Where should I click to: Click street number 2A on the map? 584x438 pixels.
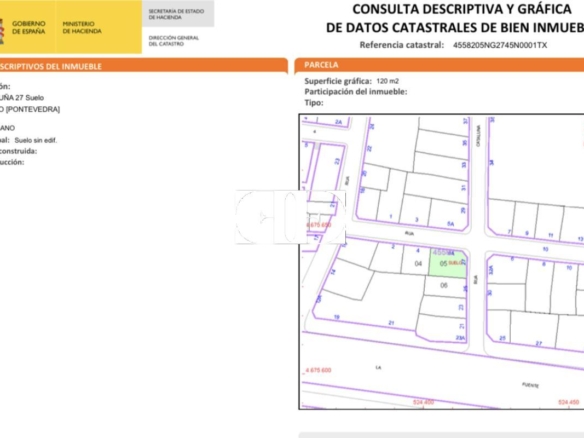pos(338,122)
